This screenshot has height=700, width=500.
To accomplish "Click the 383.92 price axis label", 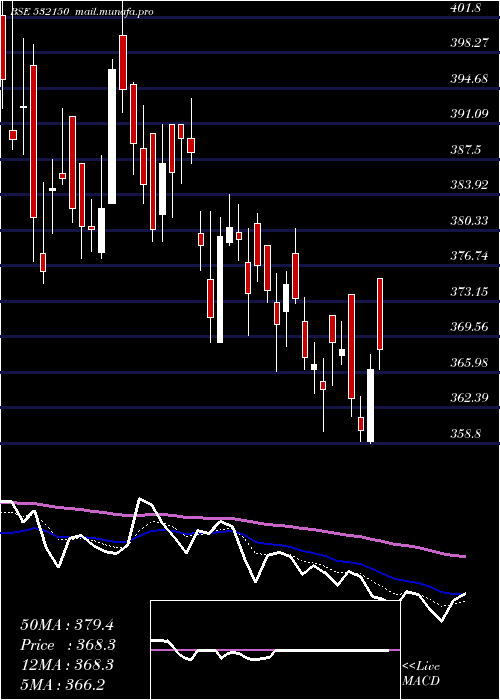I will [x=468, y=185].
